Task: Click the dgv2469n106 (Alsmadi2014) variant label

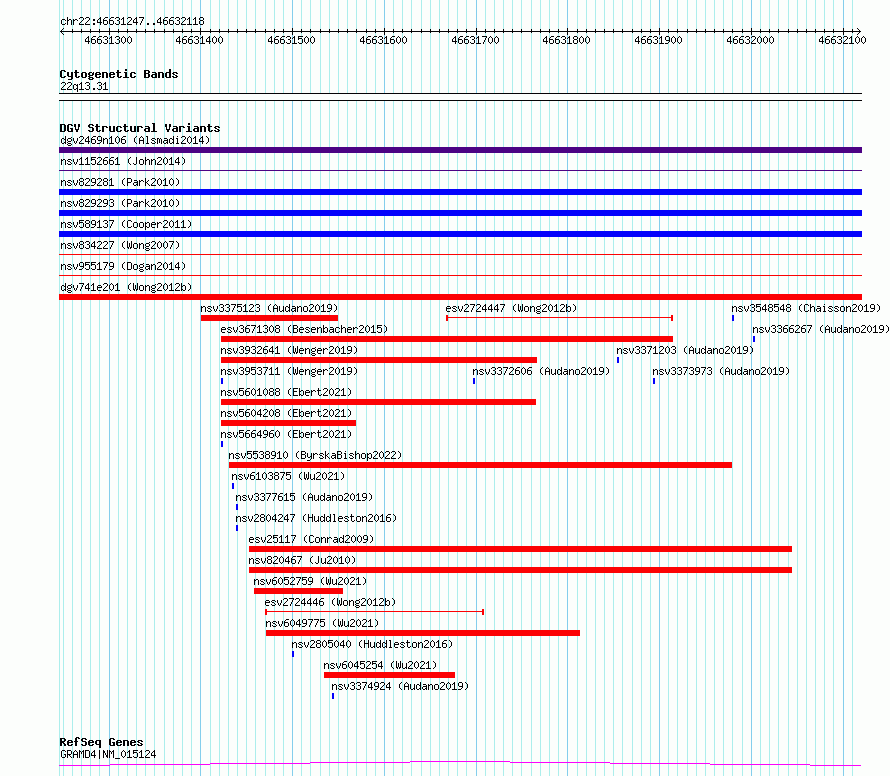Action: (x=135, y=140)
